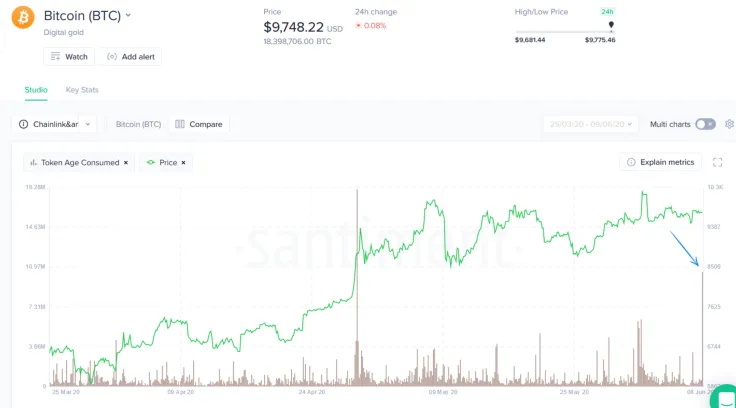736x408 pixels.
Task: Click the Compare columns icon
Action: tap(180, 124)
